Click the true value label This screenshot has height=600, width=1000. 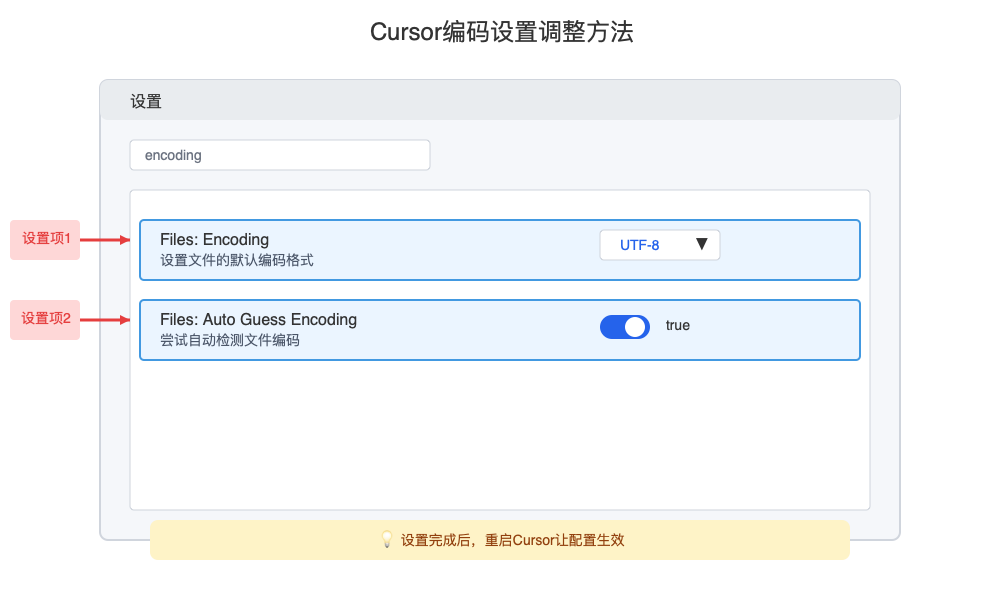pos(678,325)
